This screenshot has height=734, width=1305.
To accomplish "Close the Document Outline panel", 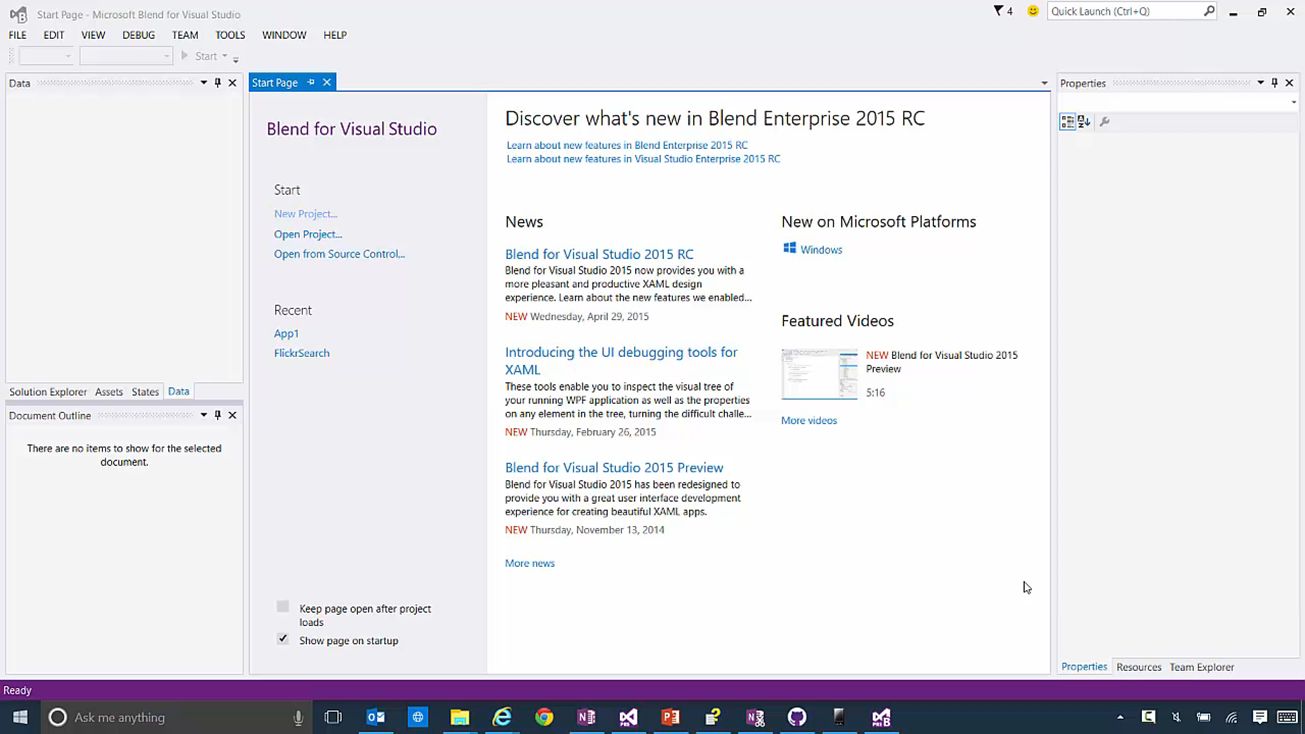I will coord(233,415).
